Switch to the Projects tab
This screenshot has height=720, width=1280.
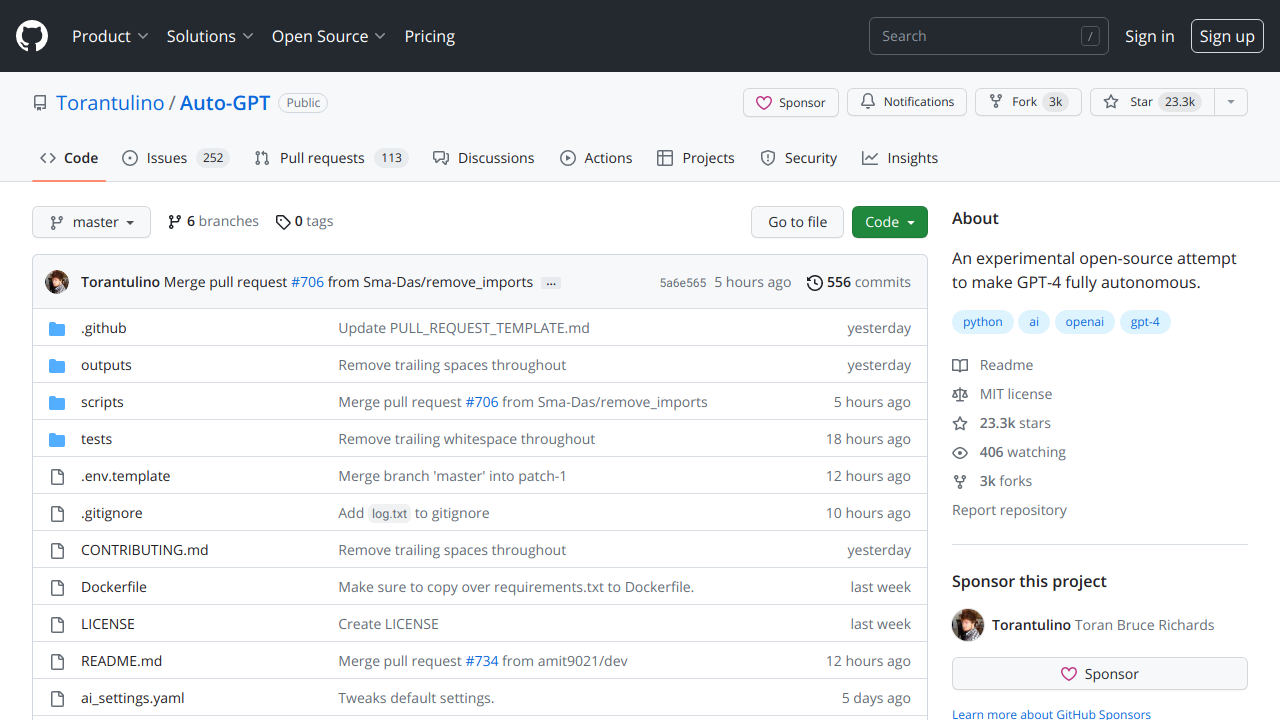coord(696,158)
